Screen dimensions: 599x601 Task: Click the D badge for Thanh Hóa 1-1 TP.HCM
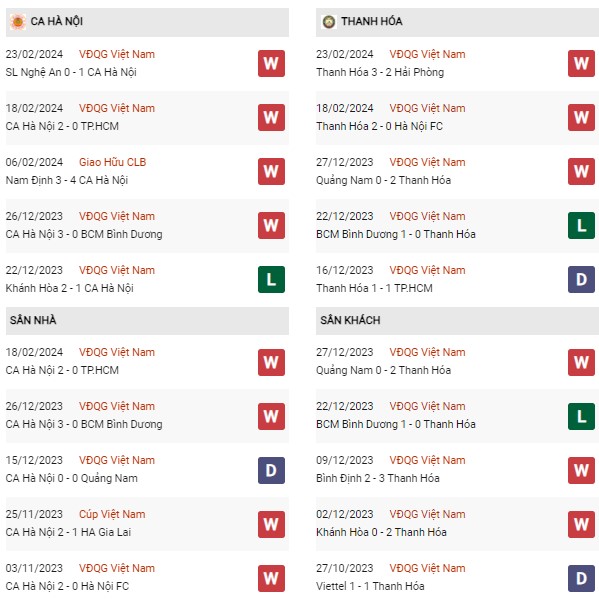[x=581, y=279]
